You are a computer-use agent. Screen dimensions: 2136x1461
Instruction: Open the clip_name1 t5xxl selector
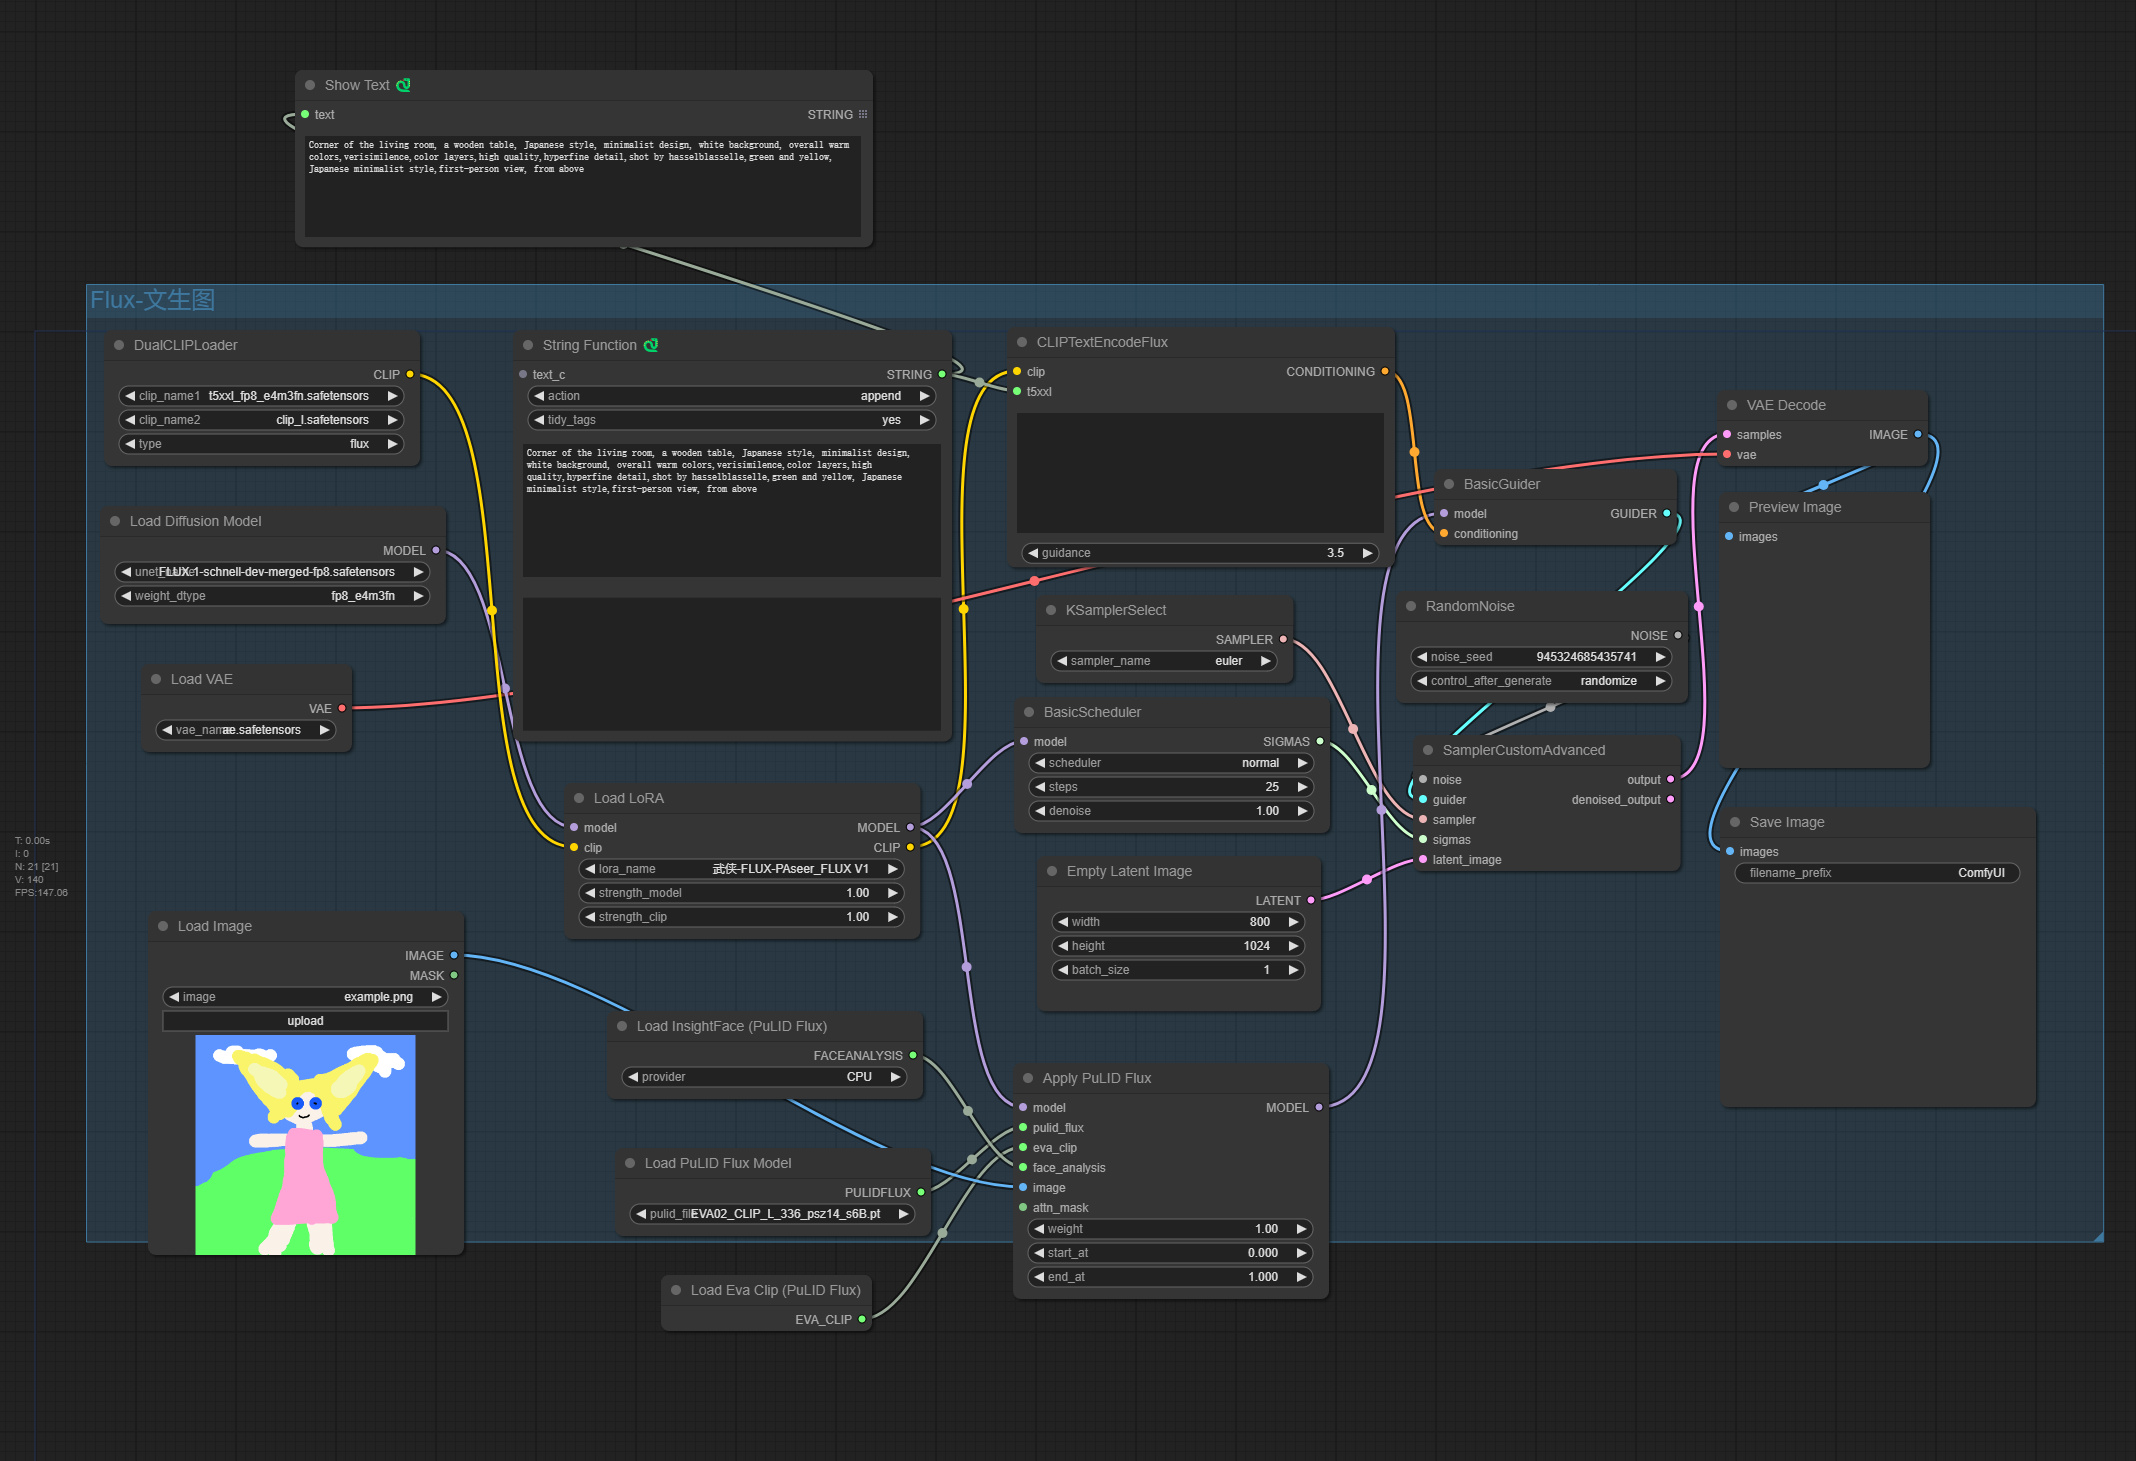tap(260, 395)
